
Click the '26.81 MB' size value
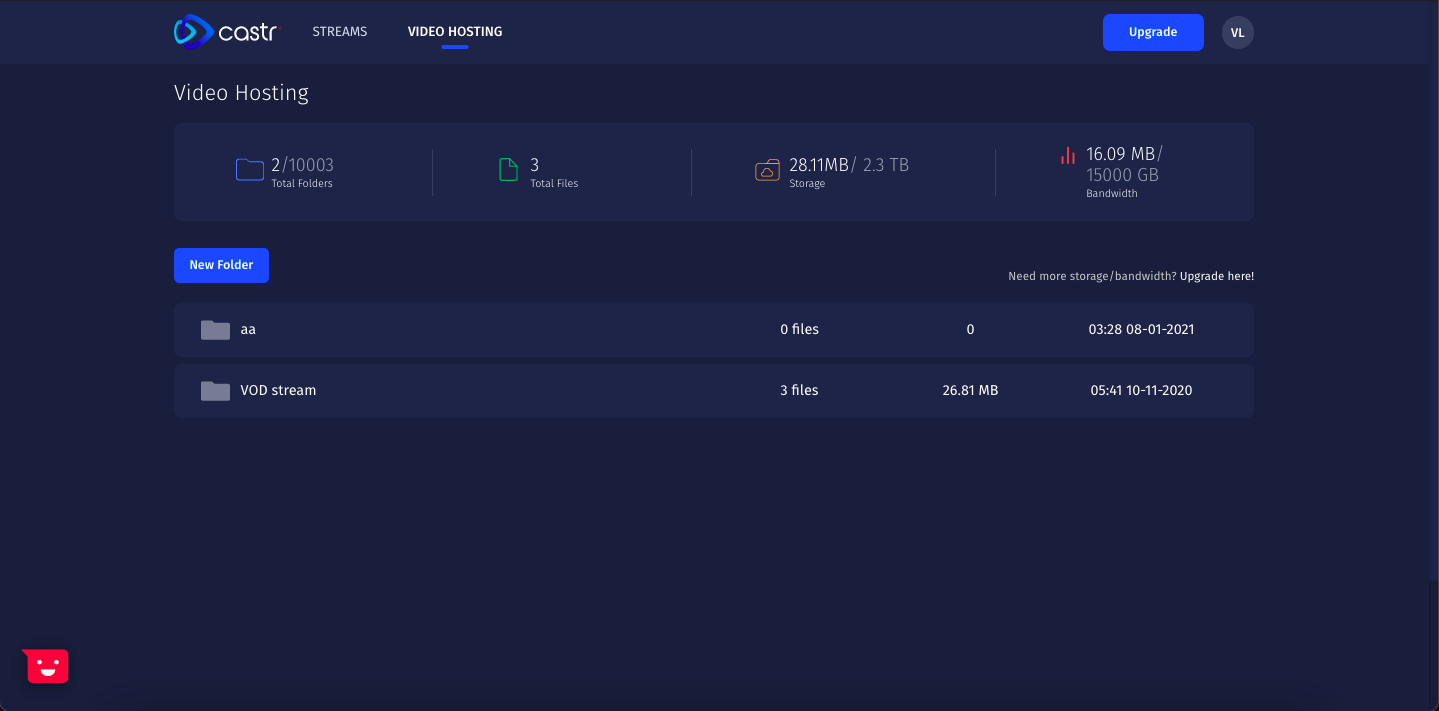[x=970, y=391]
